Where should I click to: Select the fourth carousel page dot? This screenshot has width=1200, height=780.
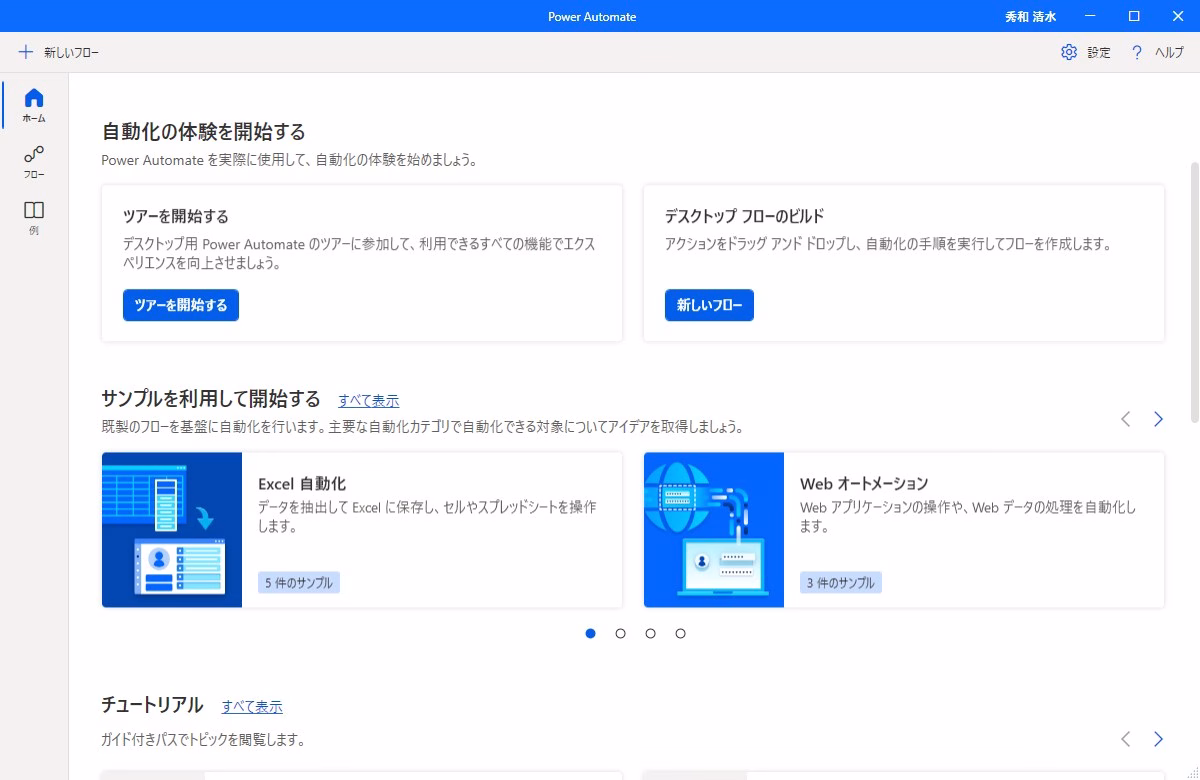click(680, 633)
